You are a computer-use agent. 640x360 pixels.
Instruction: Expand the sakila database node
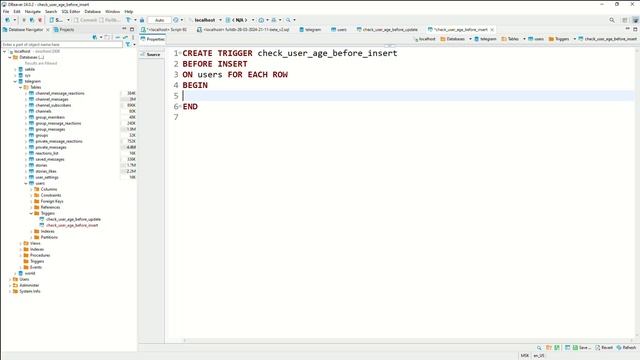pyautogui.click(x=16, y=69)
